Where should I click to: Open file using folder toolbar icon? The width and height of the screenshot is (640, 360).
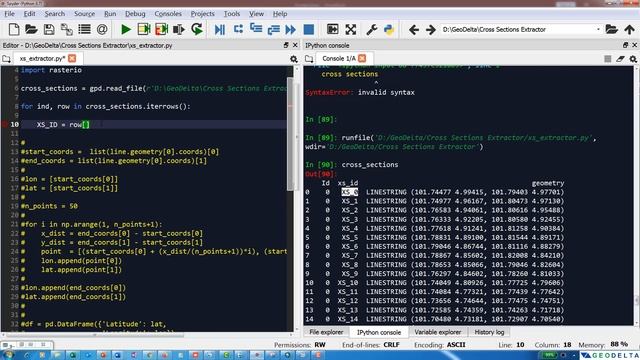[x=31, y=29]
